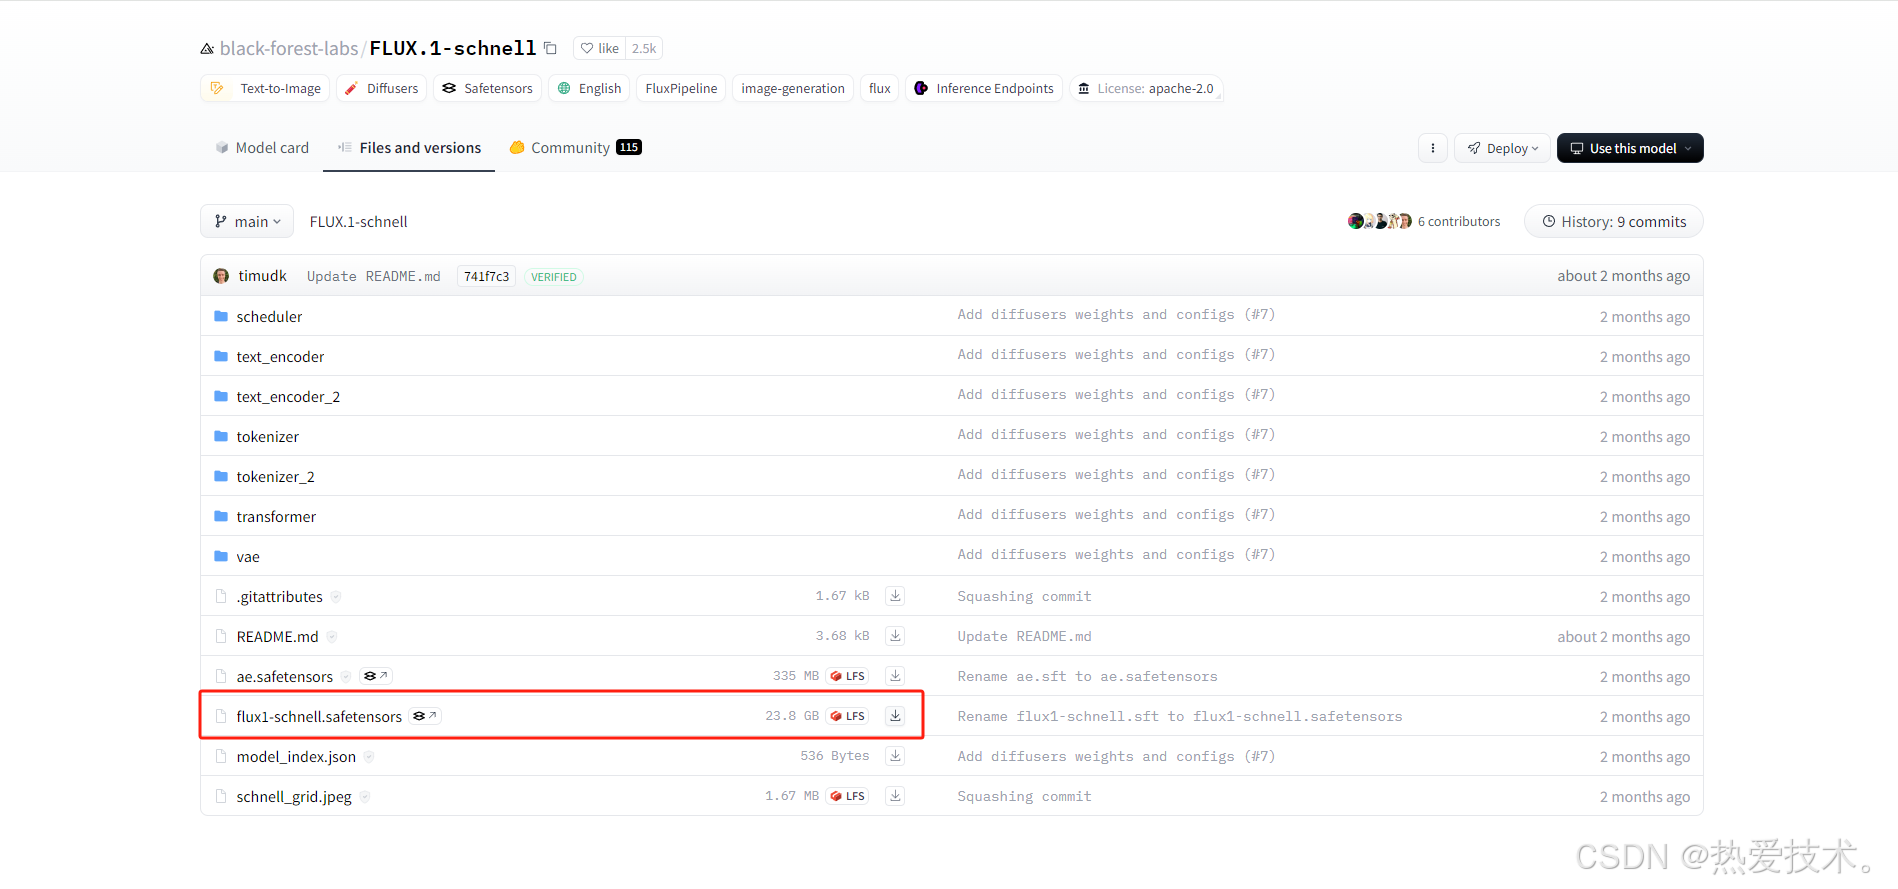Viewport: 1898px width, 889px height.
Task: Open the text_encoder folder
Action: [280, 356]
